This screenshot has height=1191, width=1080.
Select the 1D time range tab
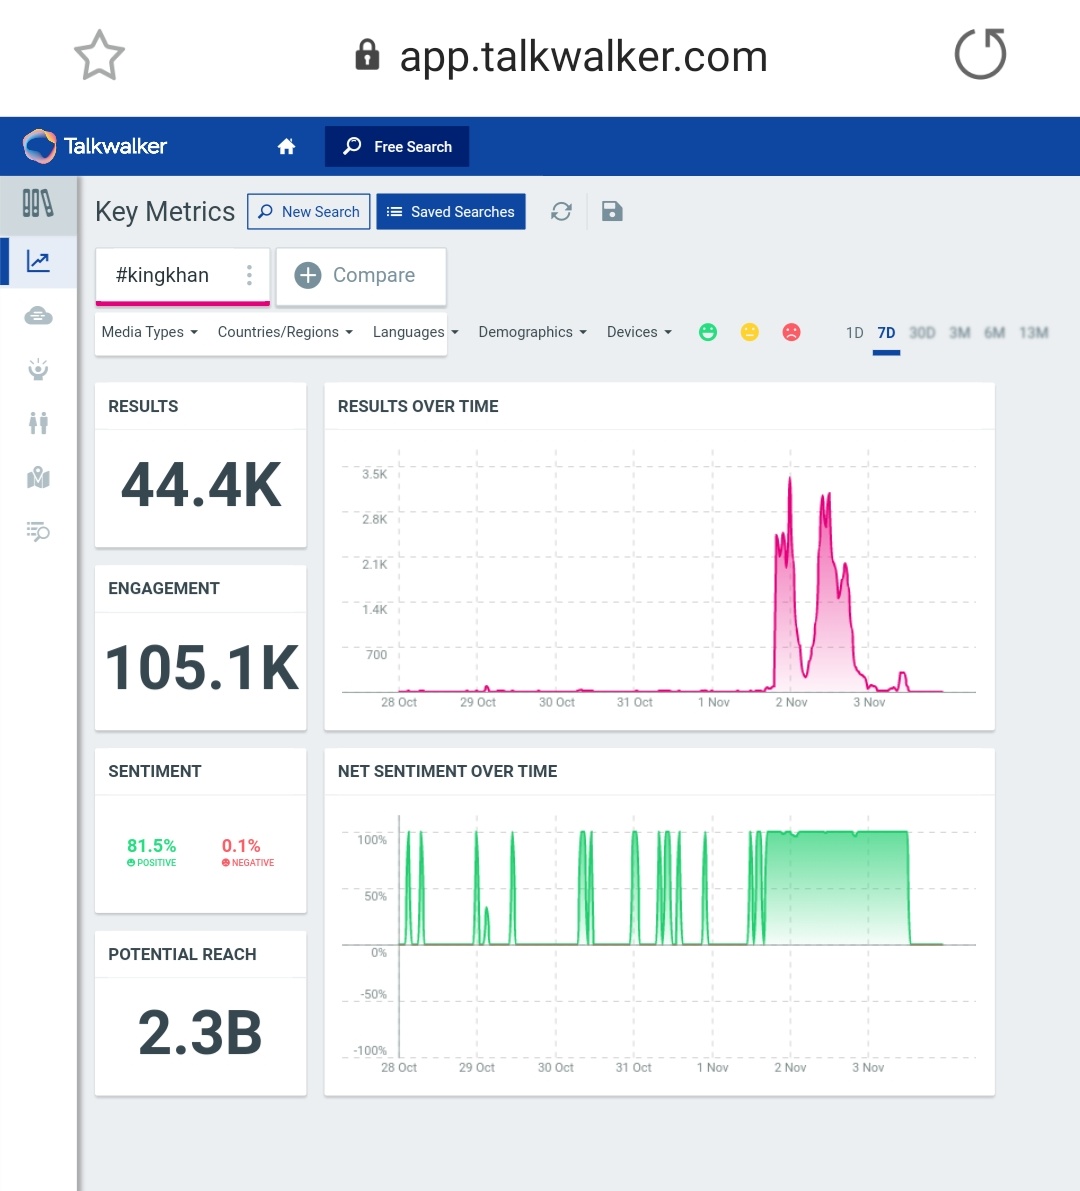(854, 332)
